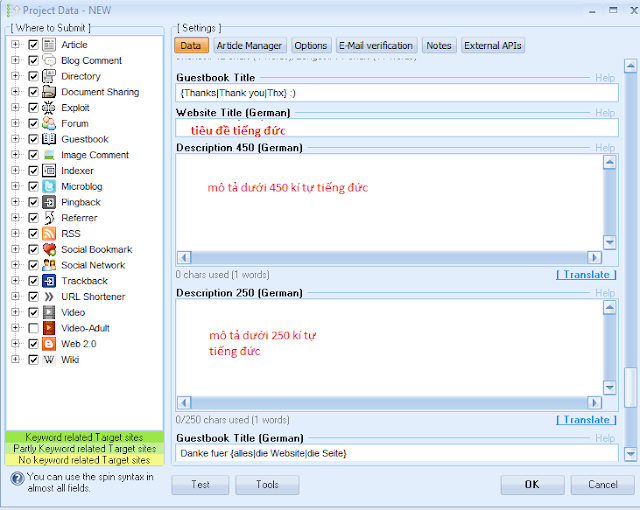Expand the Pingback tree node
The image size is (640, 510).
[16, 202]
